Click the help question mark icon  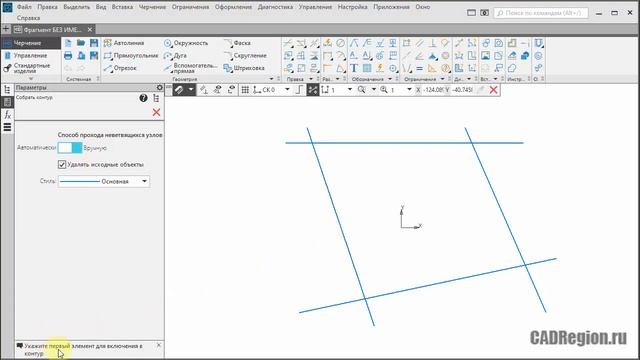click(143, 98)
